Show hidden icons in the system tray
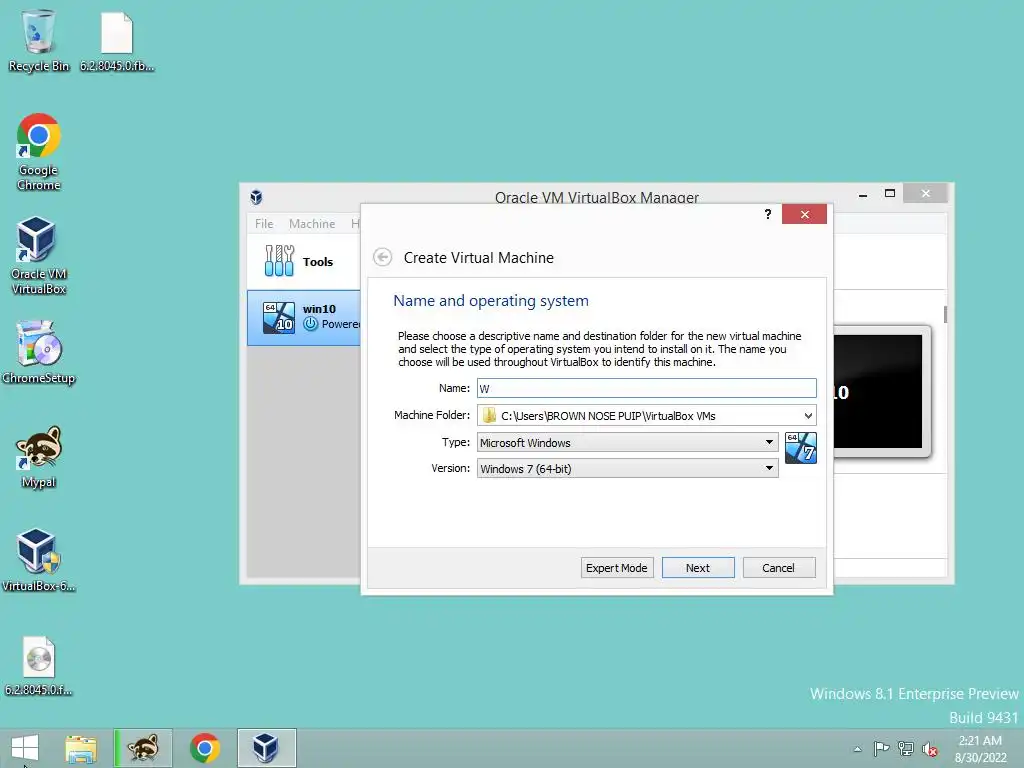Viewport: 1024px width, 768px height. [857, 749]
